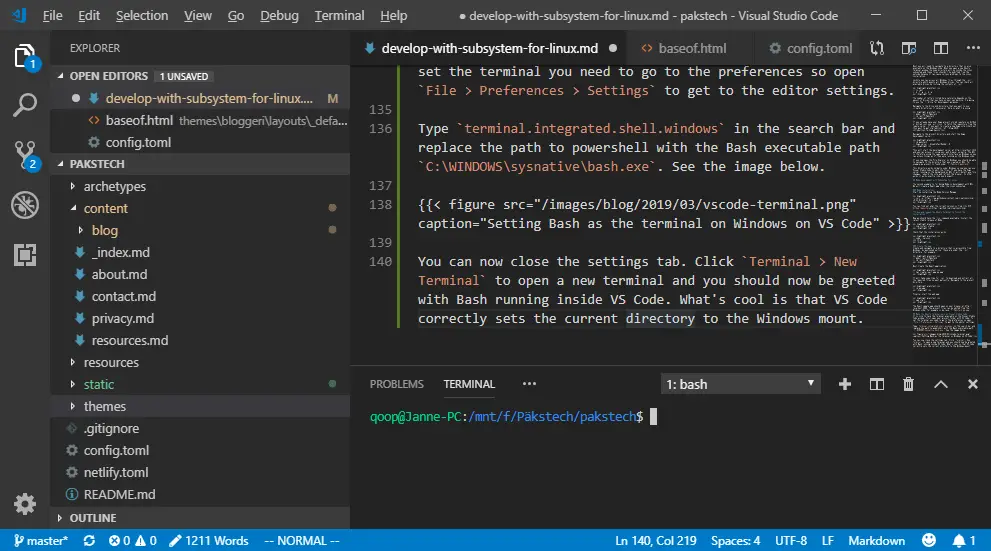Change language mode via Markdown indicator
This screenshot has width=991, height=551.
tap(876, 541)
